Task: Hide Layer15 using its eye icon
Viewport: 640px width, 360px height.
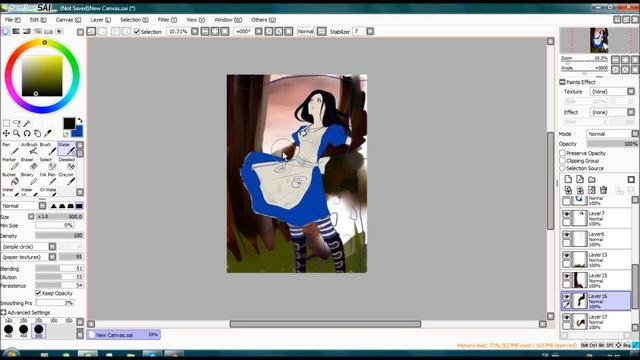Action: tap(567, 276)
